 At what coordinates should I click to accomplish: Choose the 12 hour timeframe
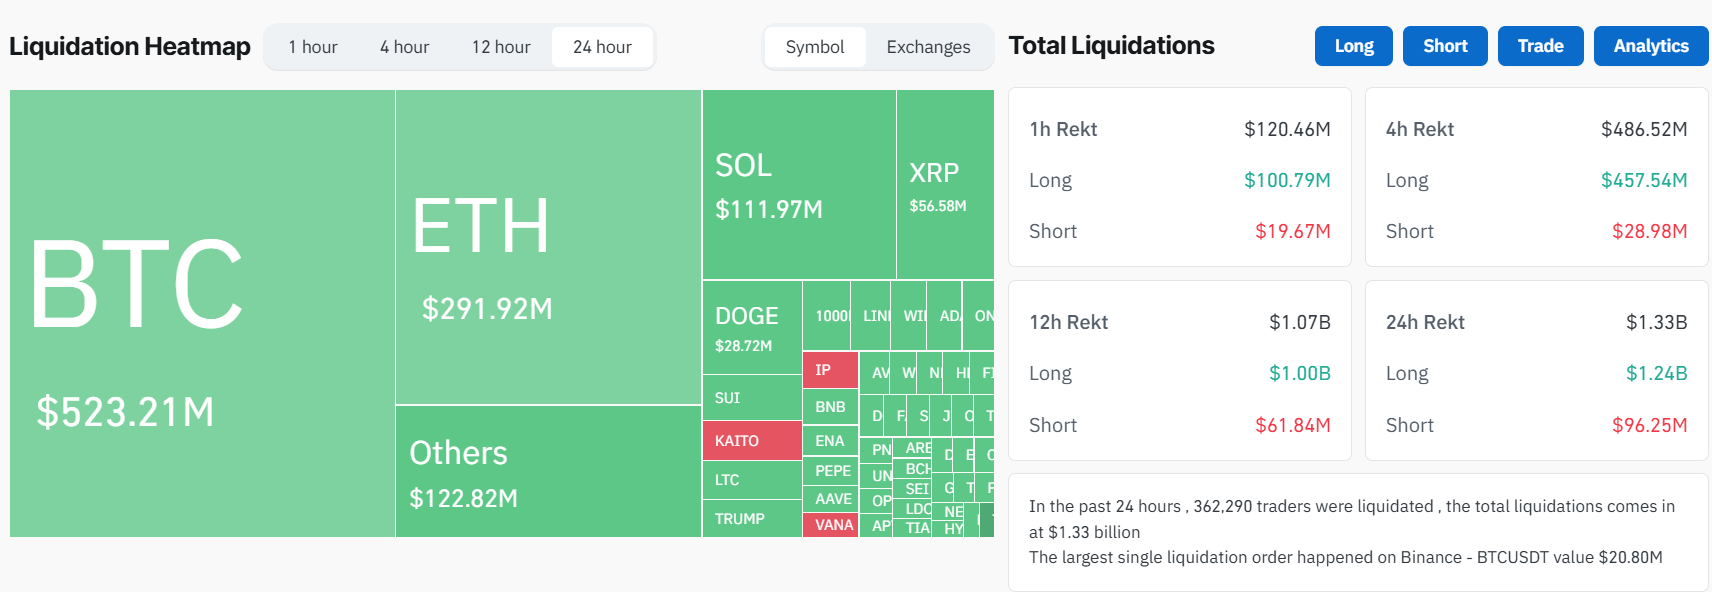pos(501,47)
